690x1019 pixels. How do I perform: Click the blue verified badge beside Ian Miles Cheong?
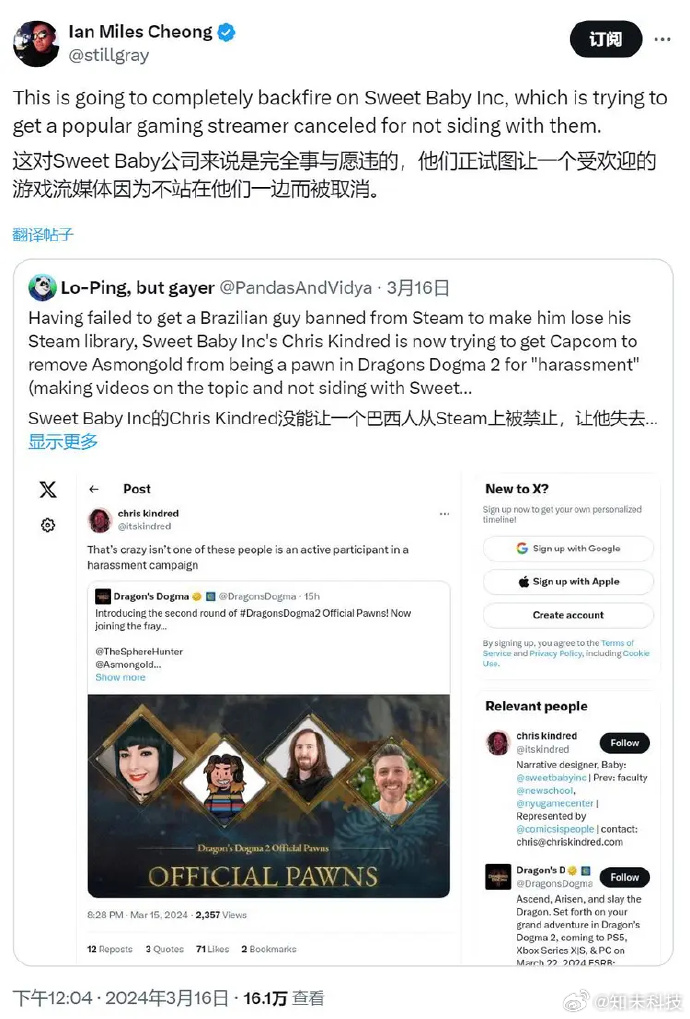point(226,31)
